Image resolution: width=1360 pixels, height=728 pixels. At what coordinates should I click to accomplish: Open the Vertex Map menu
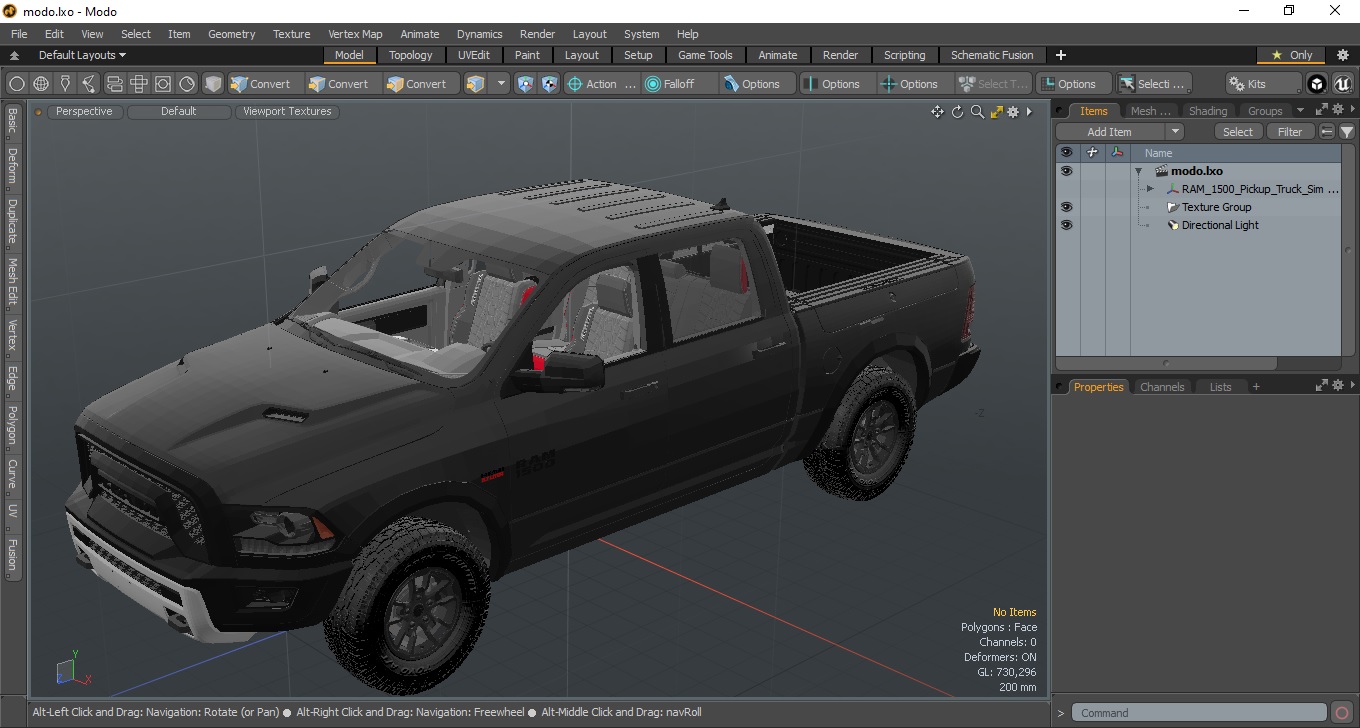[355, 34]
